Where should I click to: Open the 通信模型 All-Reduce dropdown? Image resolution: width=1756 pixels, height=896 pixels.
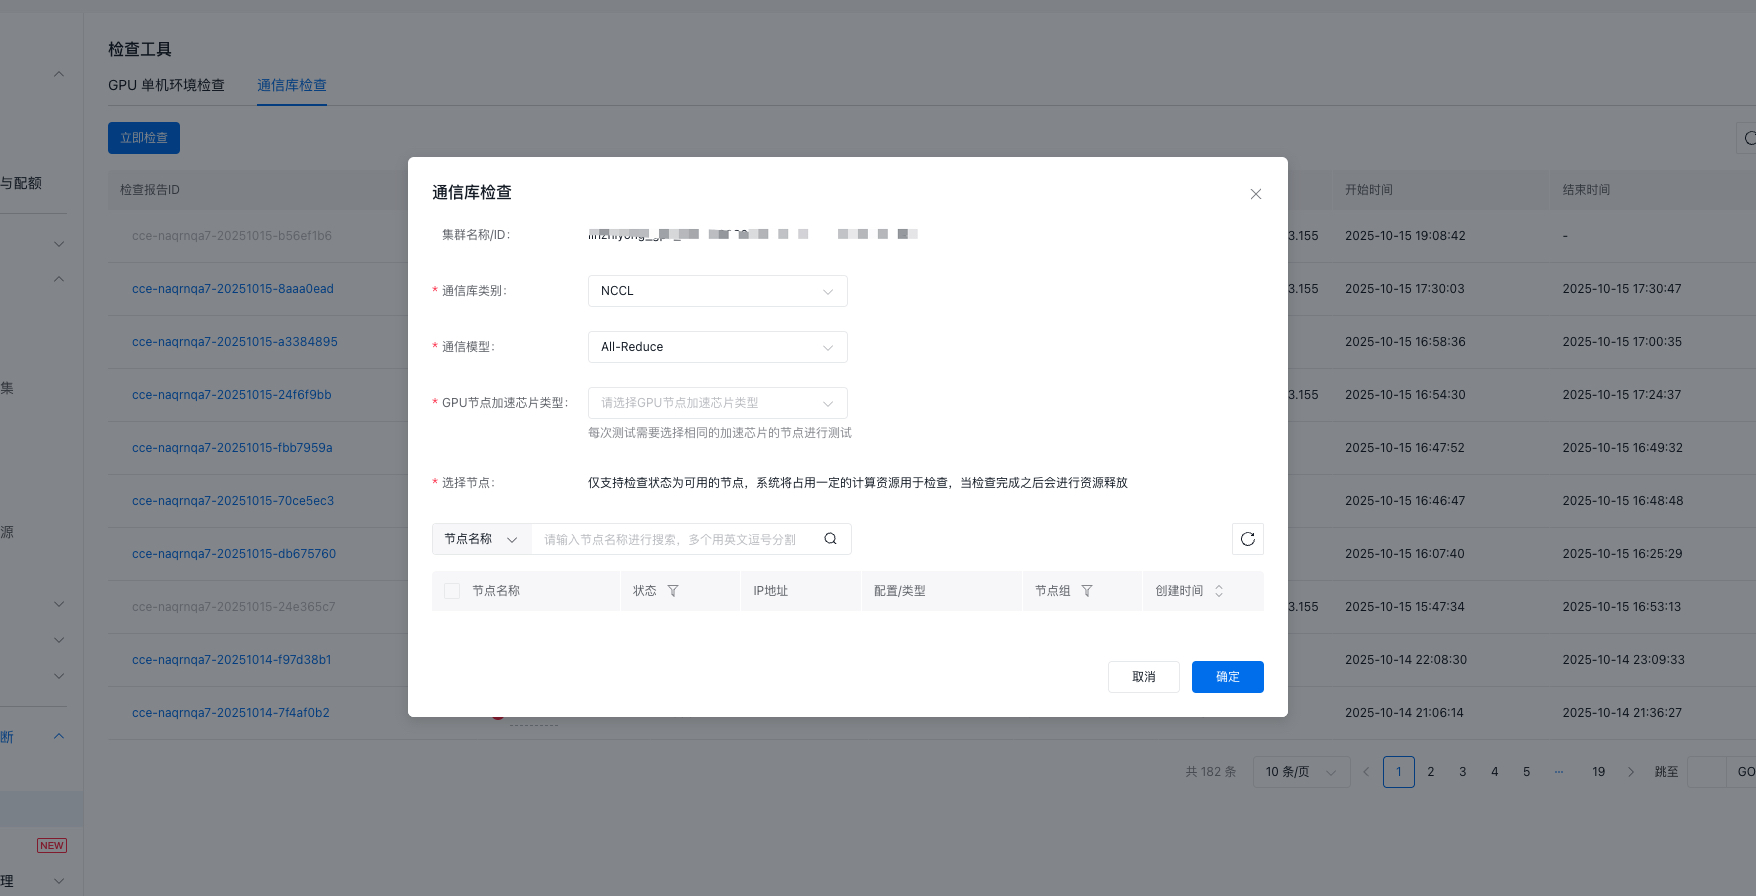[717, 347]
